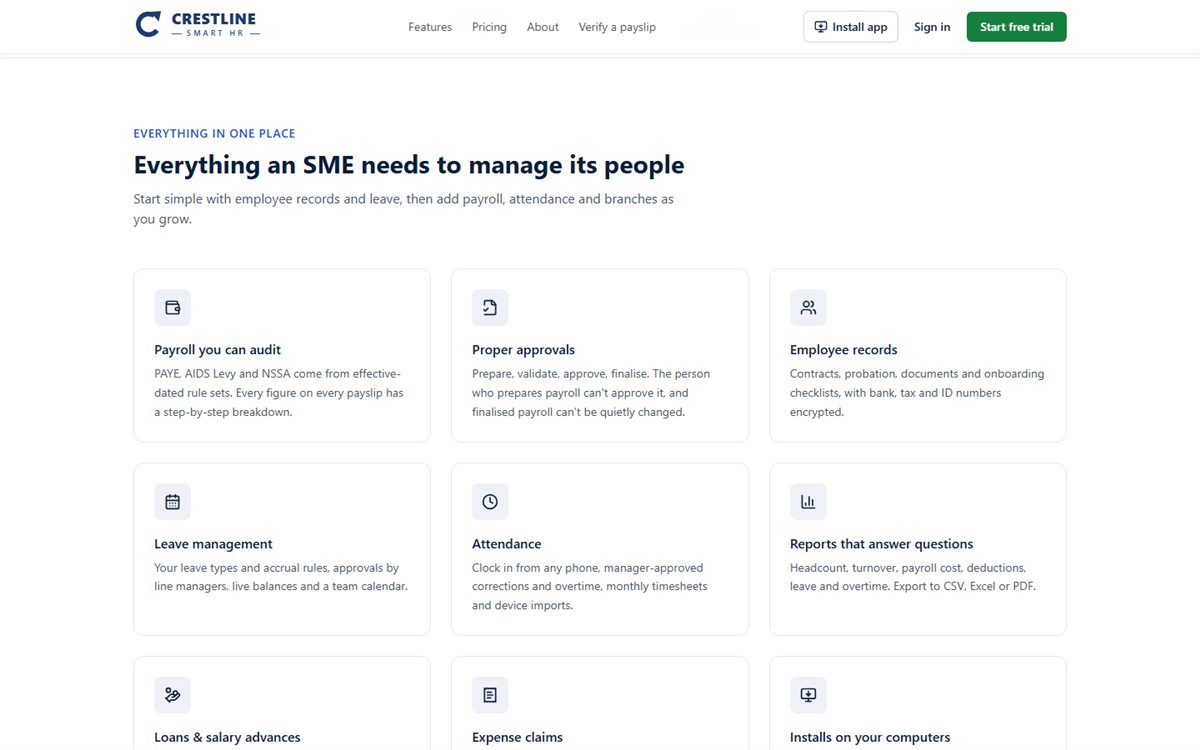Click the paragraph starting 'Start simple with employee records'
Image resolution: width=1200 pixels, height=750 pixels.
404,209
